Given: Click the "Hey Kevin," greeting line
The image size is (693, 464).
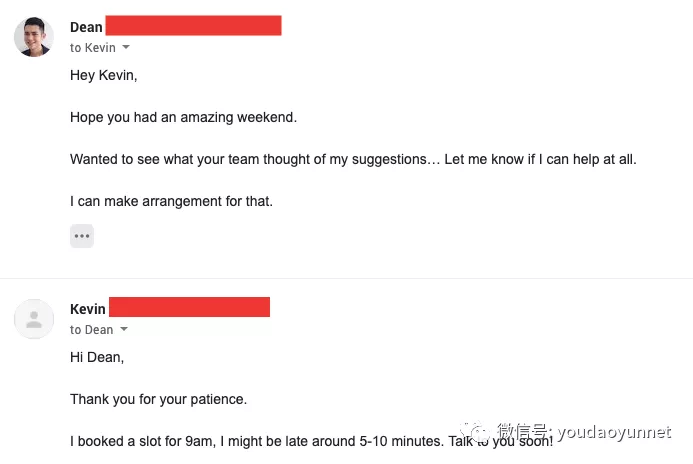Looking at the screenshot, I should (x=103, y=75).
